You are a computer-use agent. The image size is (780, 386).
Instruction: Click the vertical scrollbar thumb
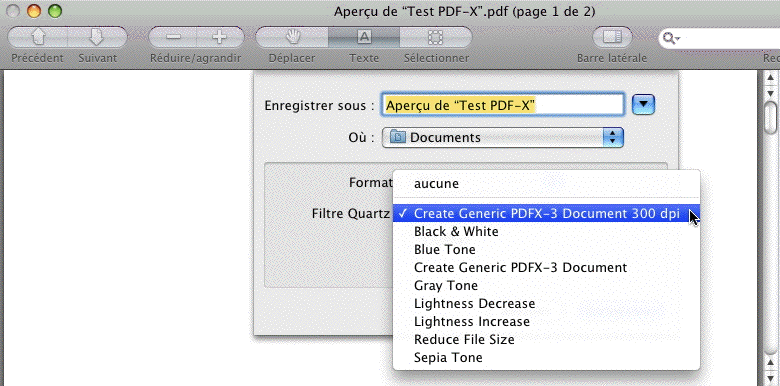coord(771,118)
